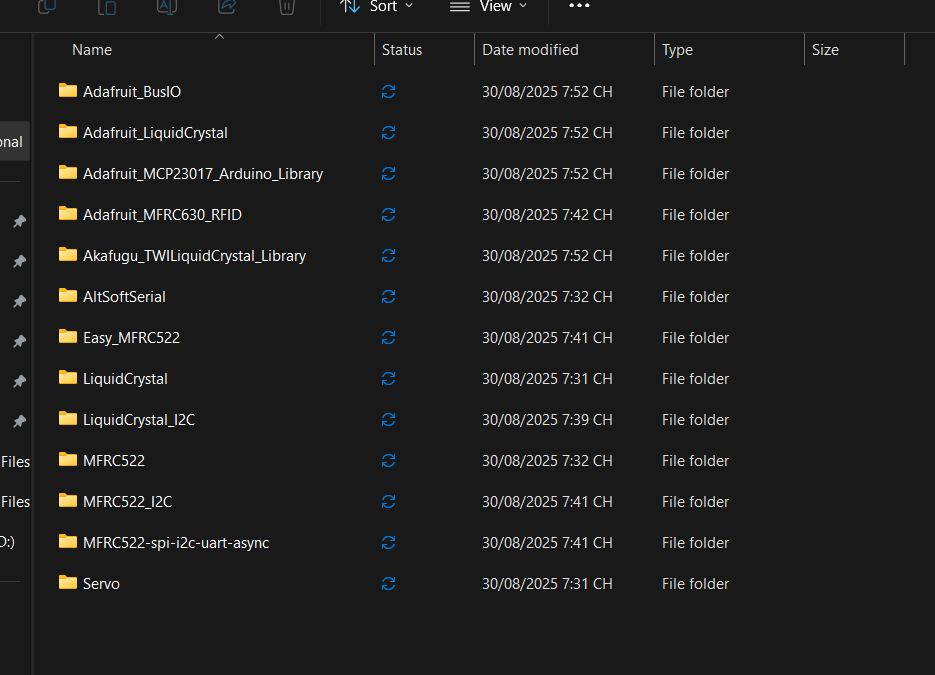935x675 pixels.
Task: Select the Adafruit_MCP23017_Arduino_Library folder icon
Action: [x=68, y=173]
